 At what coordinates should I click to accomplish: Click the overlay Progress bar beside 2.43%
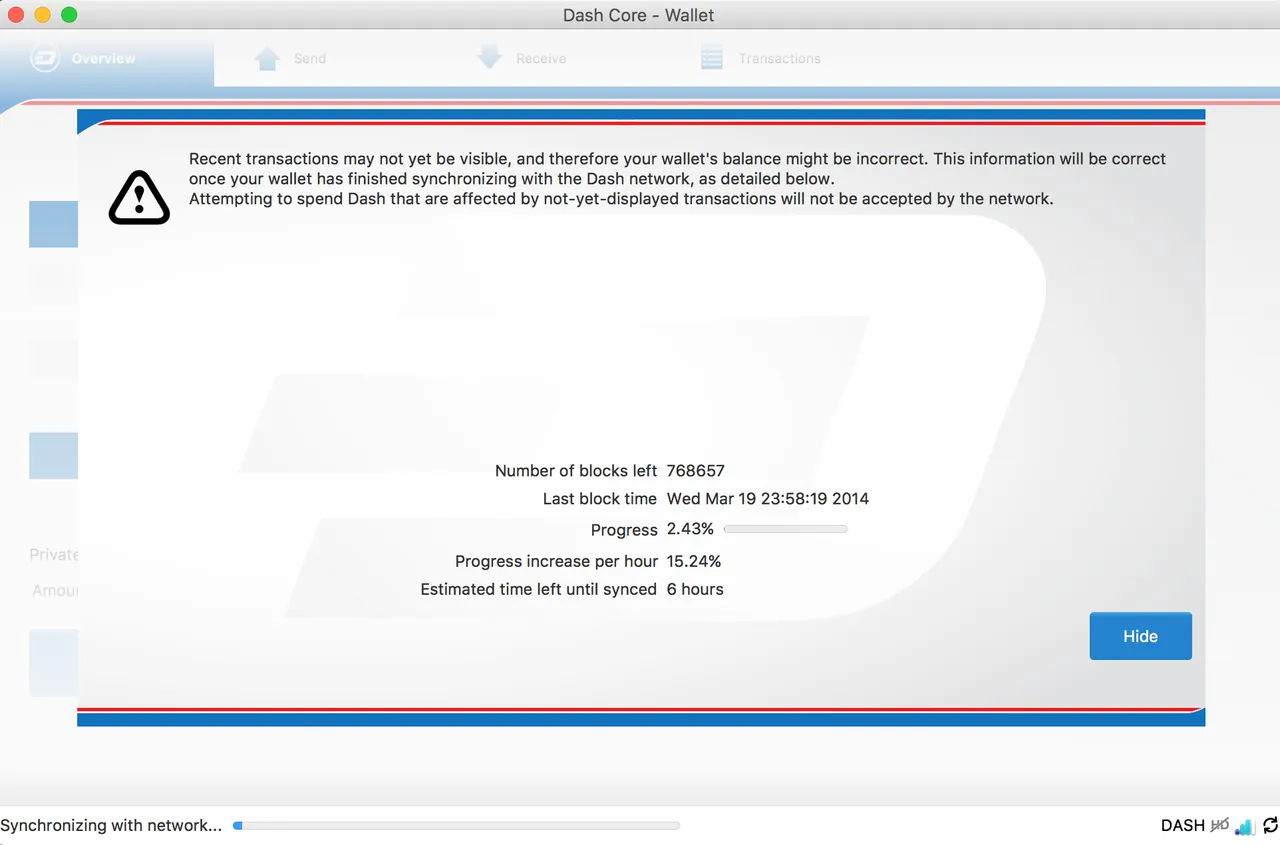[x=785, y=529]
